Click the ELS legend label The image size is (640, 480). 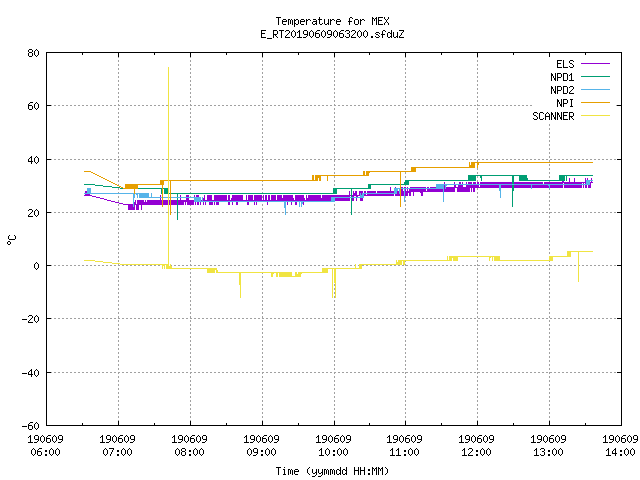tap(565, 64)
